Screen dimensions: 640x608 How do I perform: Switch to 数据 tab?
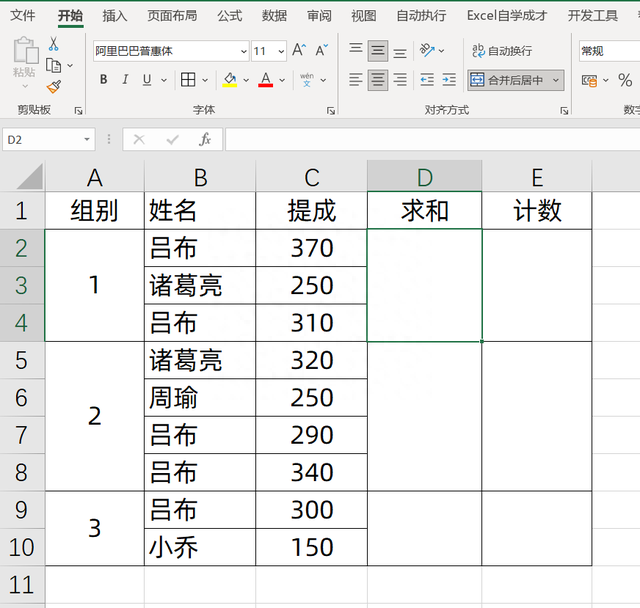click(274, 16)
